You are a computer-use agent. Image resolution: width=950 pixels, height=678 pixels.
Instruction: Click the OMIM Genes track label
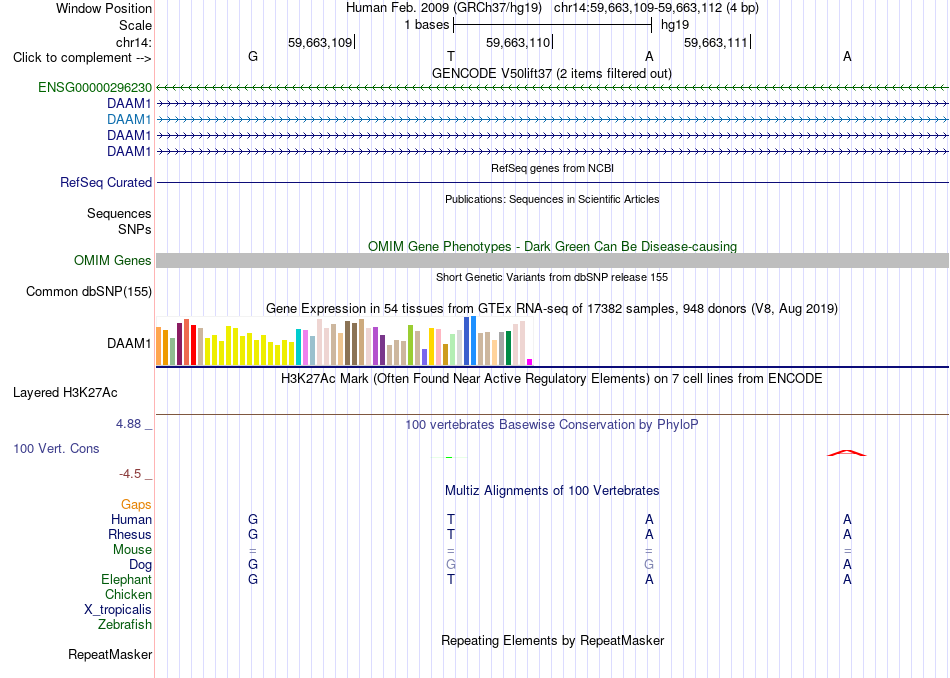point(113,261)
